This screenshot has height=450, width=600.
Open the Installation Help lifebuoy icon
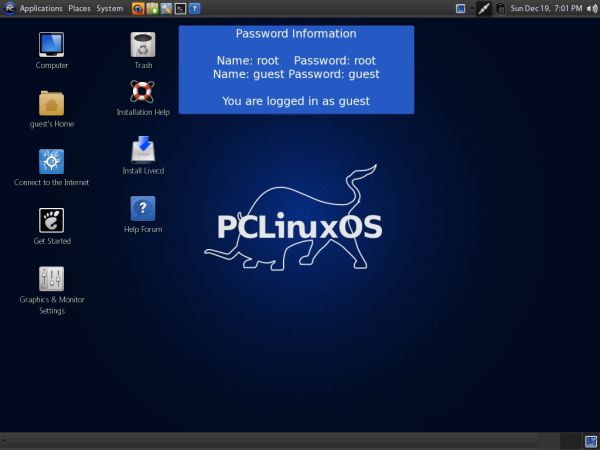[142, 91]
